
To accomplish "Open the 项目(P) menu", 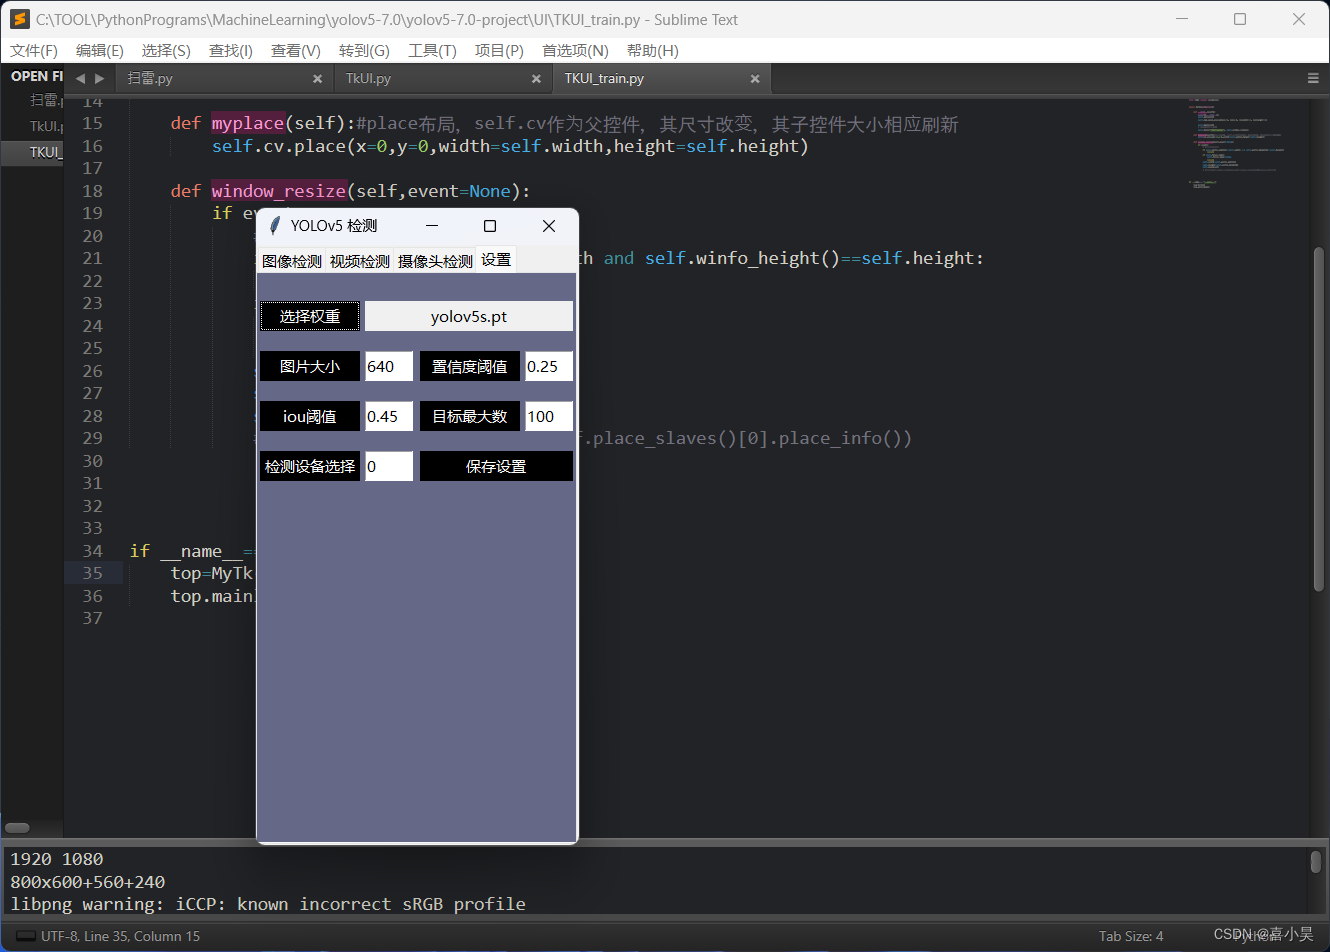I will [x=499, y=51].
